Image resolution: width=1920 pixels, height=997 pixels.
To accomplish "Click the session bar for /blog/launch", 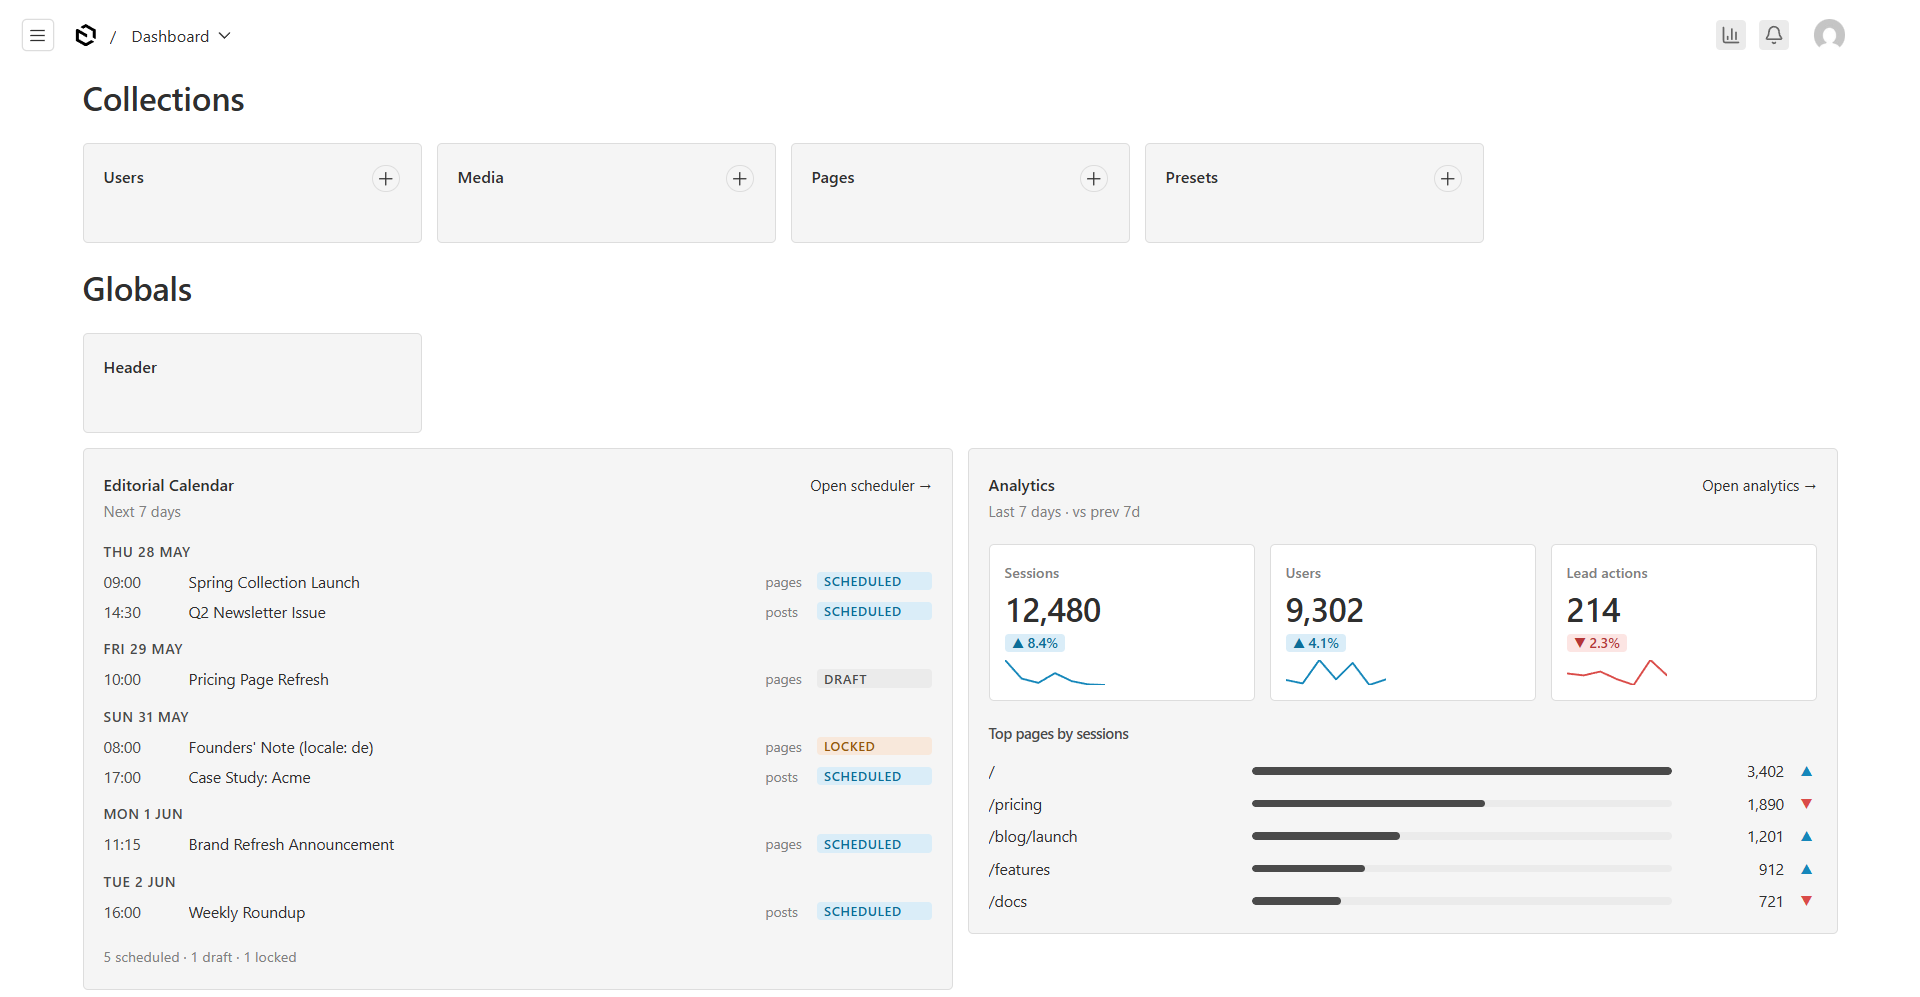I will click(x=1461, y=836).
